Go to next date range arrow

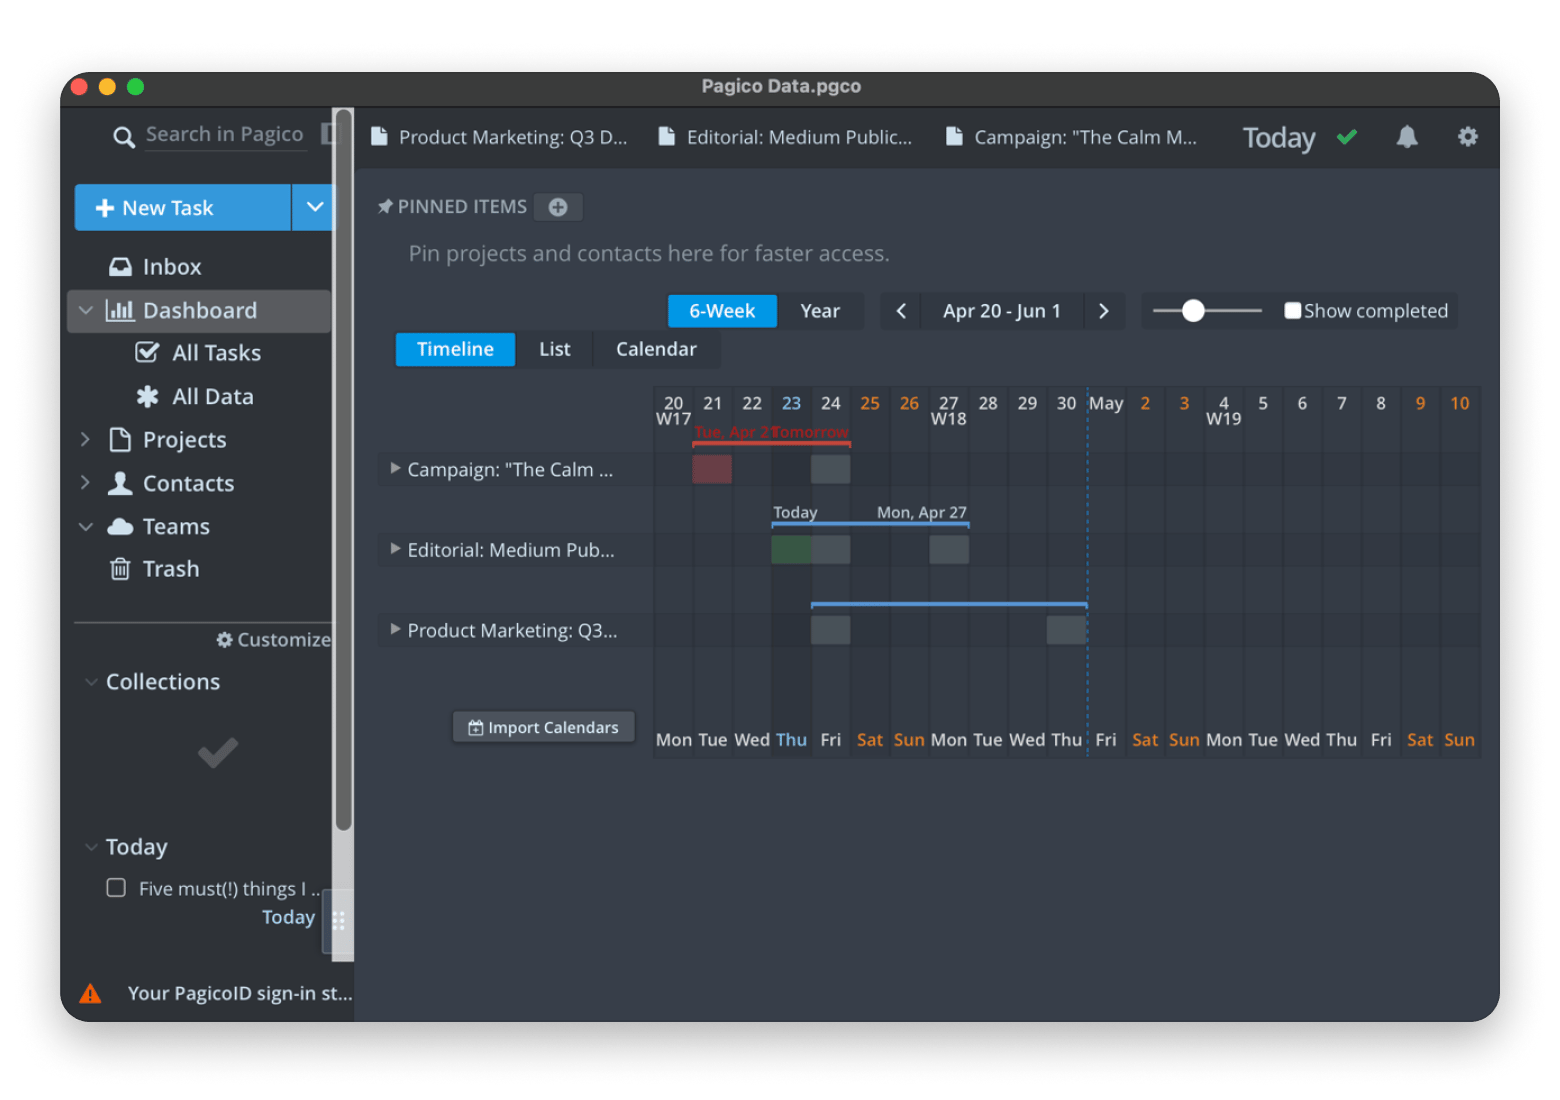point(1104,311)
